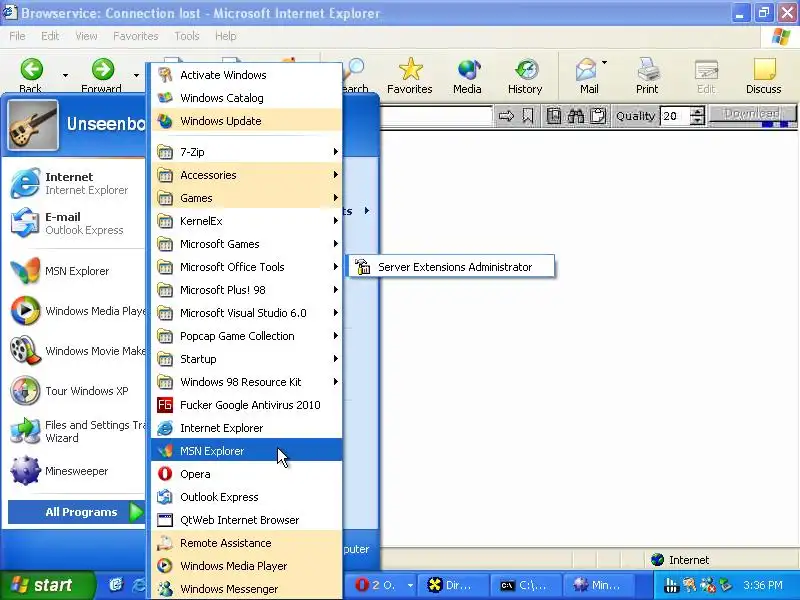Expand Microsoft Plus! 98 arrow
Viewport: 800px width, 600px height.
335,289
